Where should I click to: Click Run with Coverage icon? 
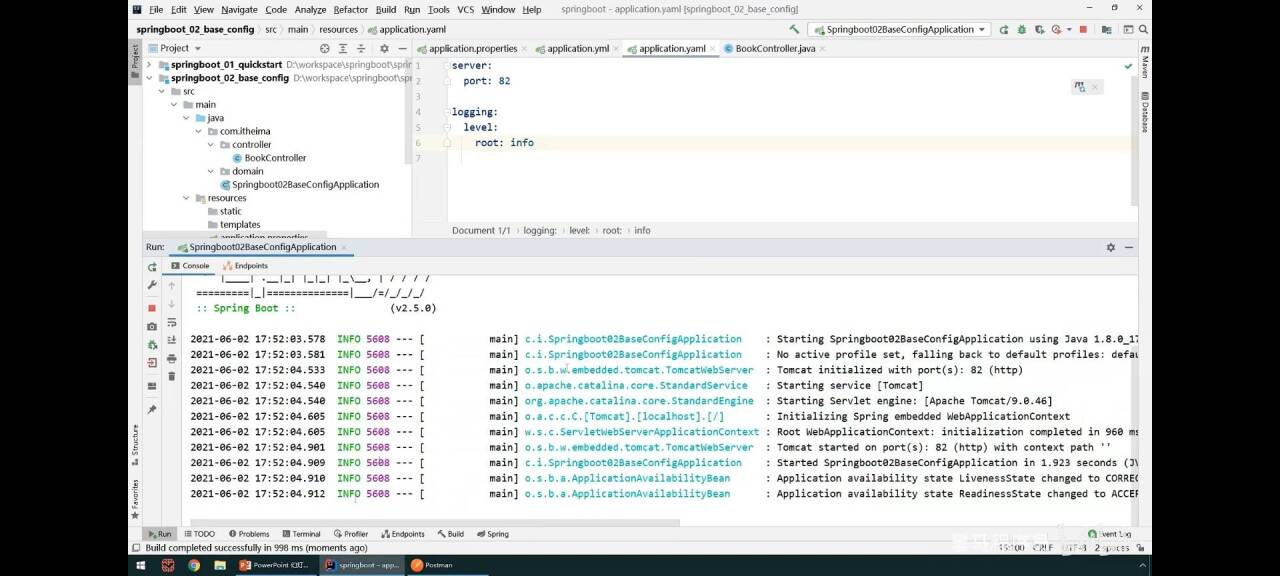(x=1039, y=30)
